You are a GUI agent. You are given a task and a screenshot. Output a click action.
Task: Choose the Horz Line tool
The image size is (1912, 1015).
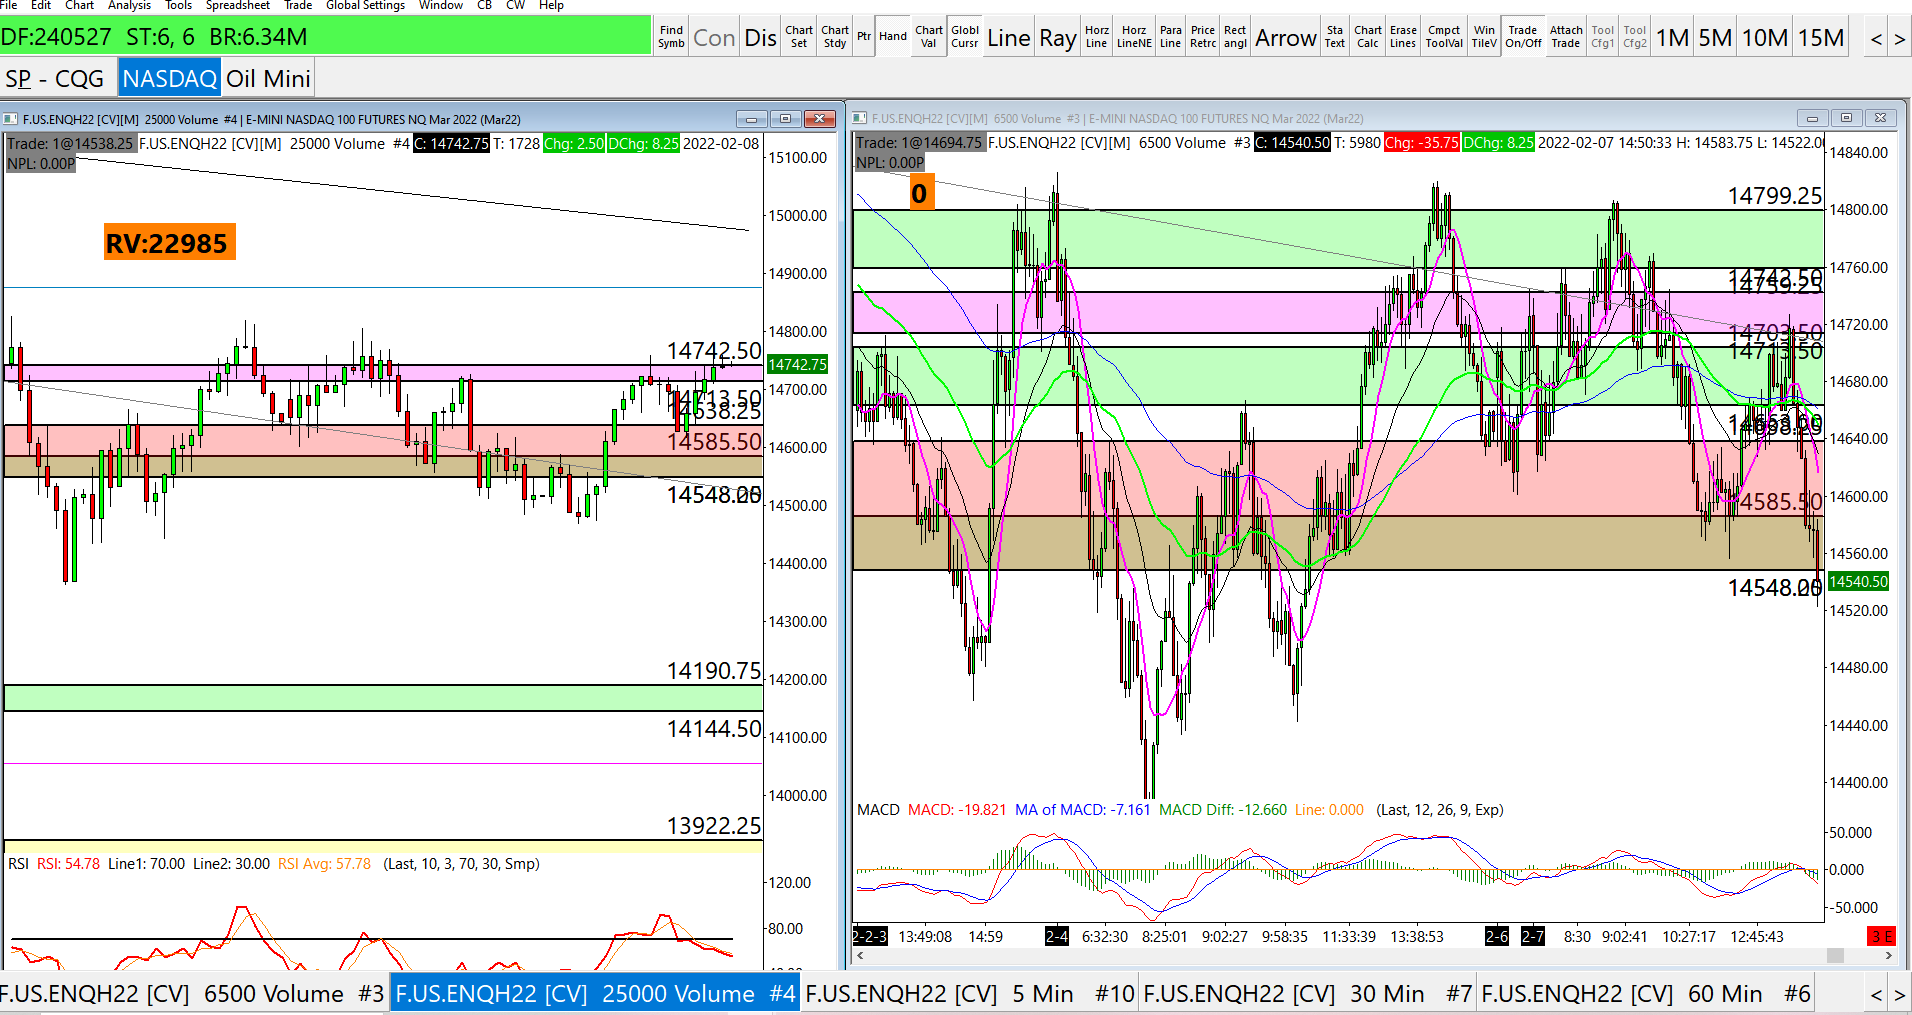click(x=1097, y=37)
